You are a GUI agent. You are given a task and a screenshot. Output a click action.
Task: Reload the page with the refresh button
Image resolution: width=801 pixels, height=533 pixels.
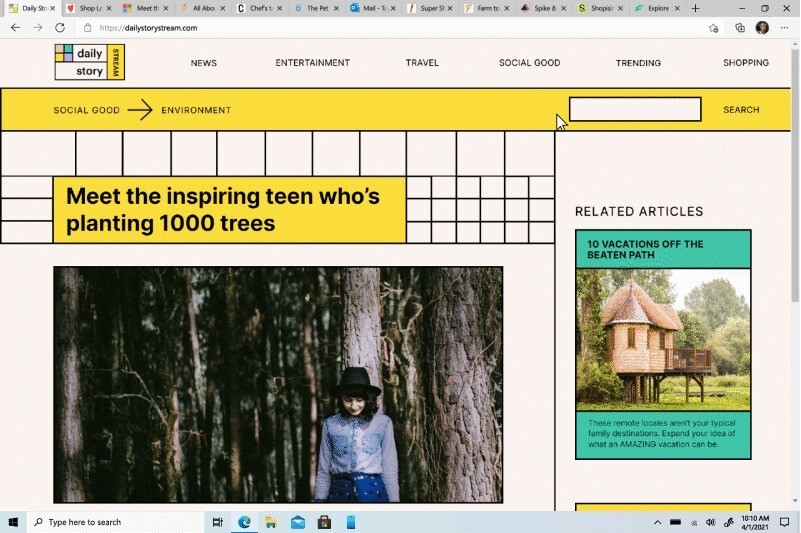point(60,28)
